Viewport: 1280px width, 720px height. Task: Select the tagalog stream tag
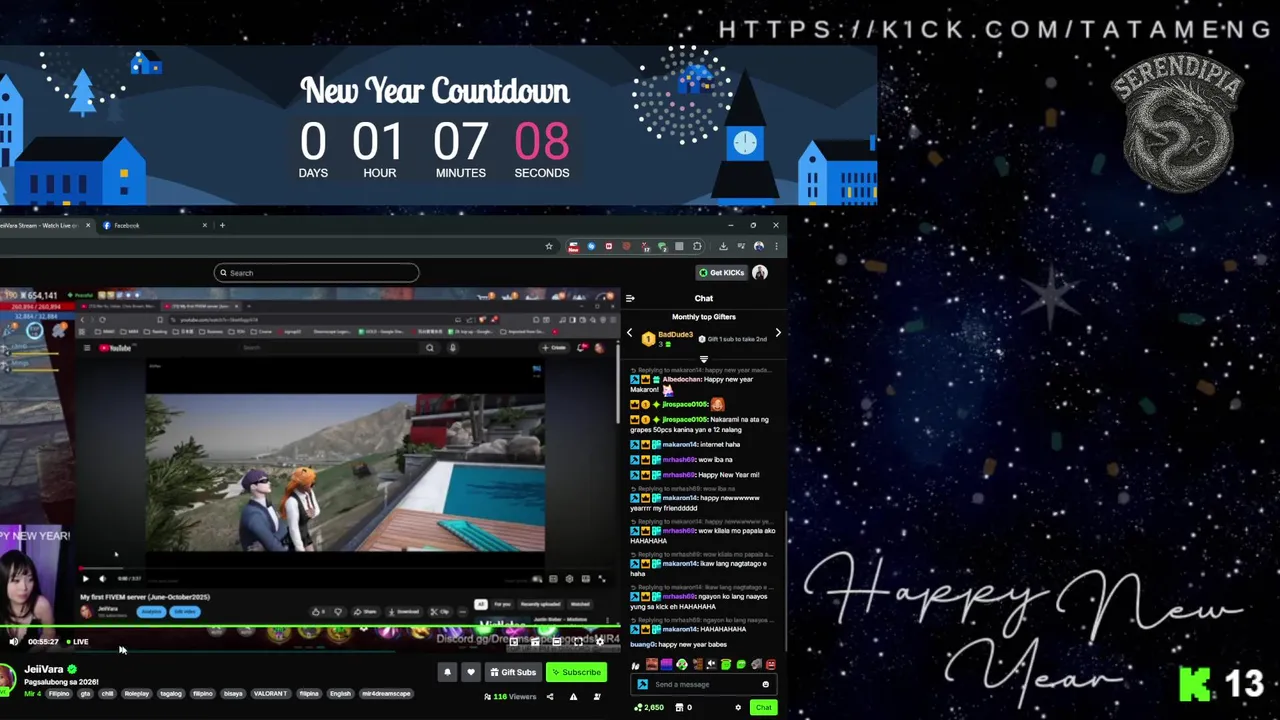[x=171, y=694]
